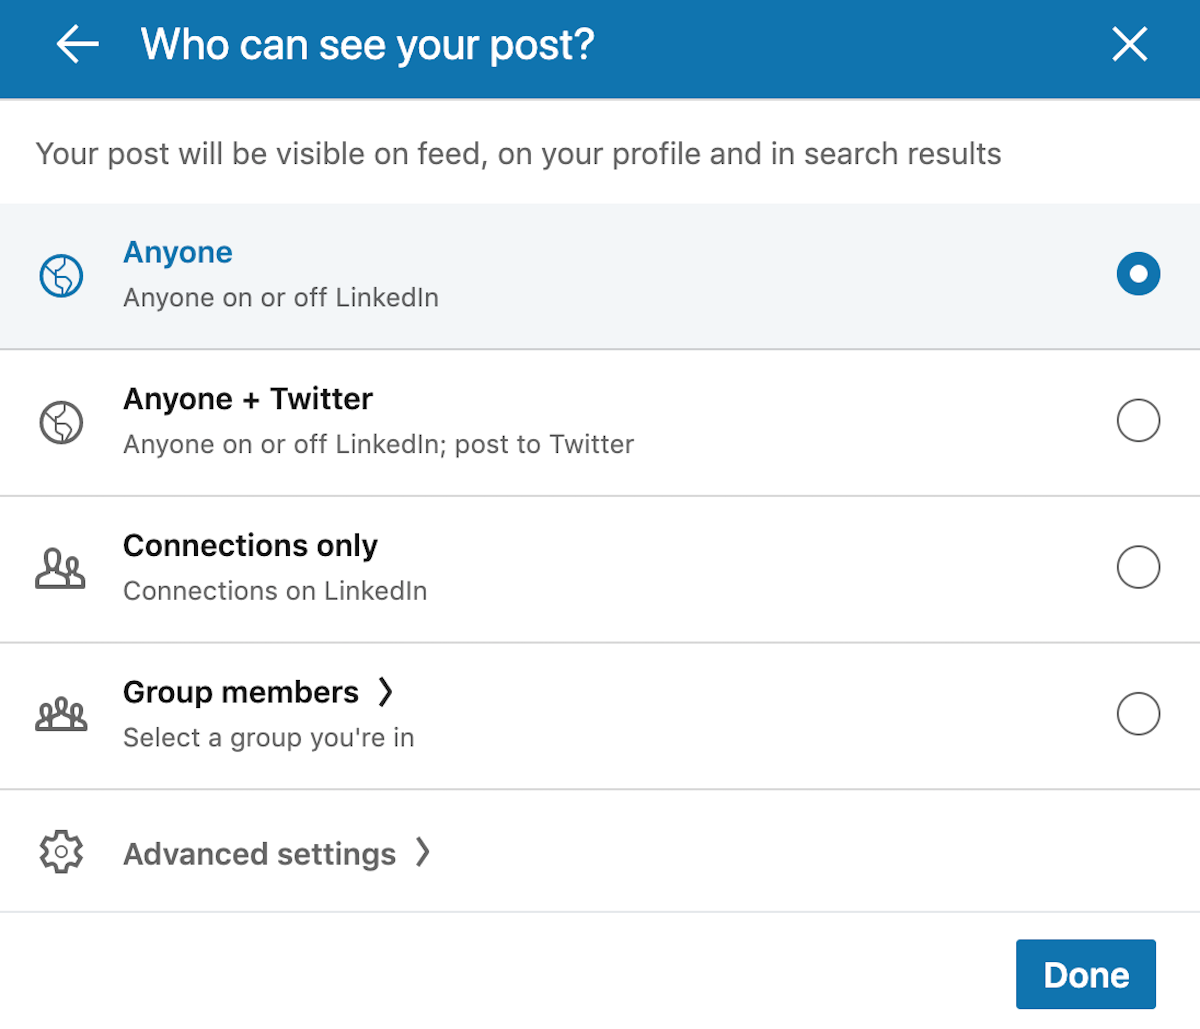Click the Done button
Viewport: 1200px width, 1029px height.
[x=1085, y=973]
